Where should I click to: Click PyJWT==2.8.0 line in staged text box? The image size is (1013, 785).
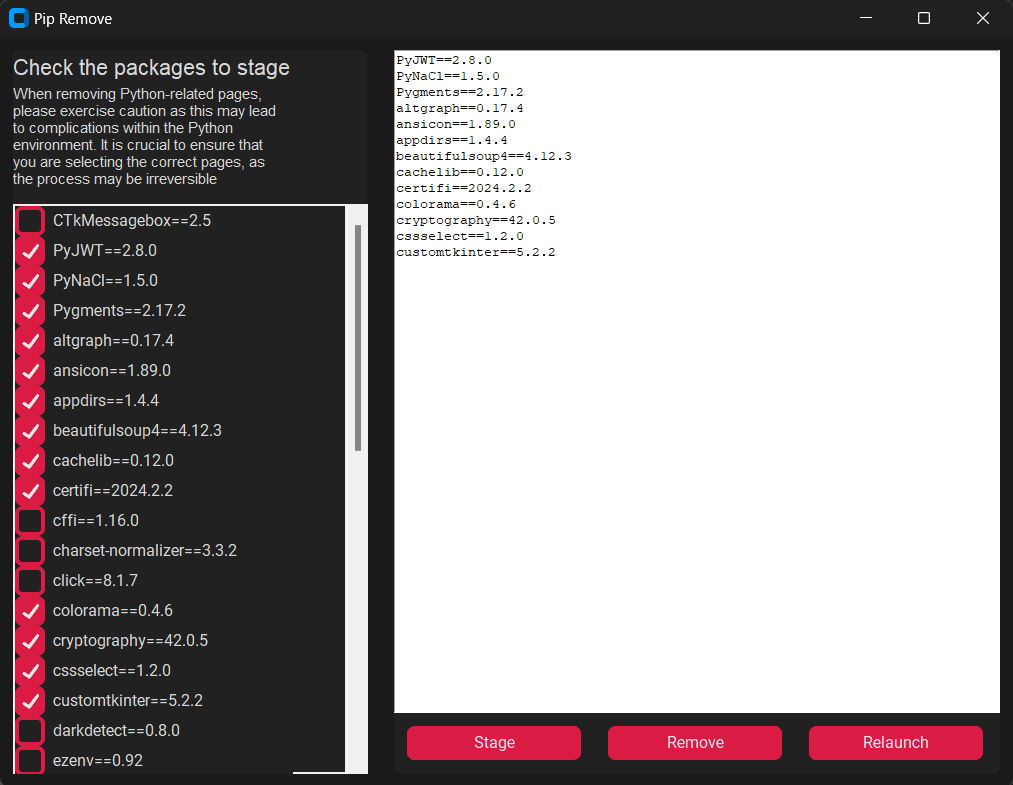click(444, 60)
